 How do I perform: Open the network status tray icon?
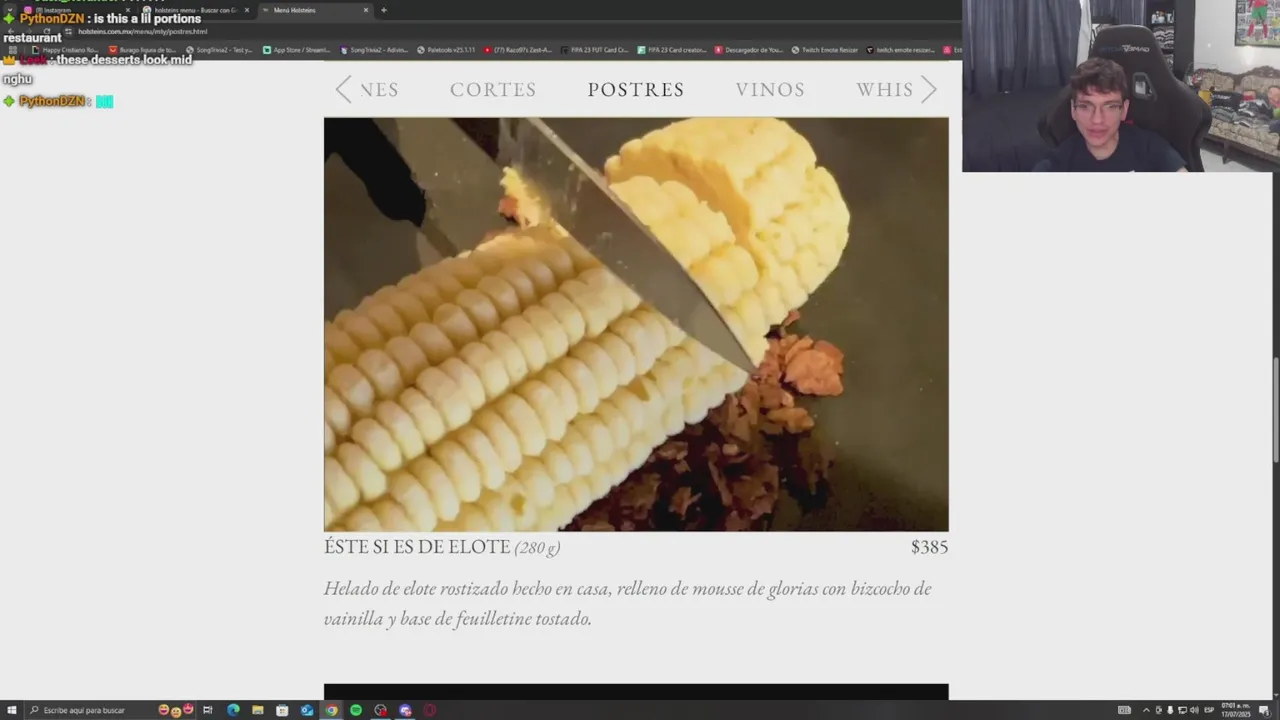1182,710
